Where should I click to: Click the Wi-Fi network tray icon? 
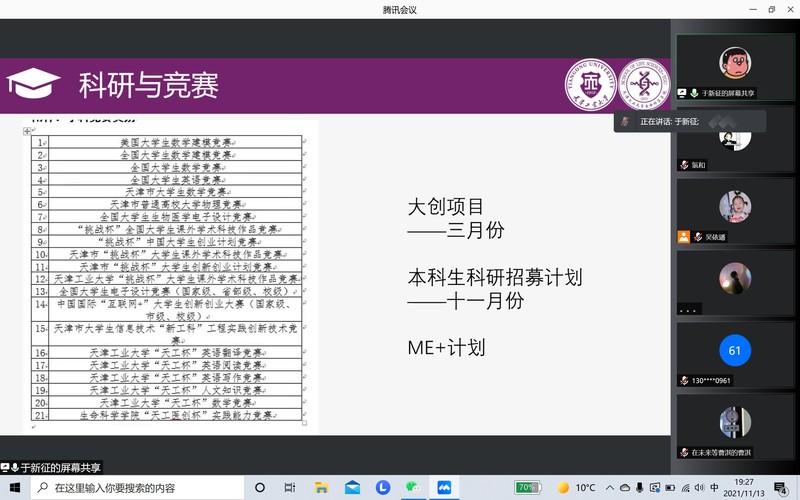(685, 488)
